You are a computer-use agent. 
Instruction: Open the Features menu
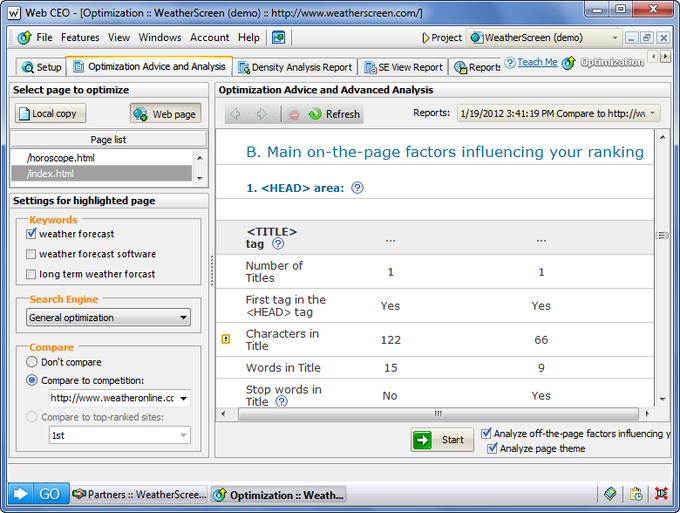pyautogui.click(x=80, y=38)
